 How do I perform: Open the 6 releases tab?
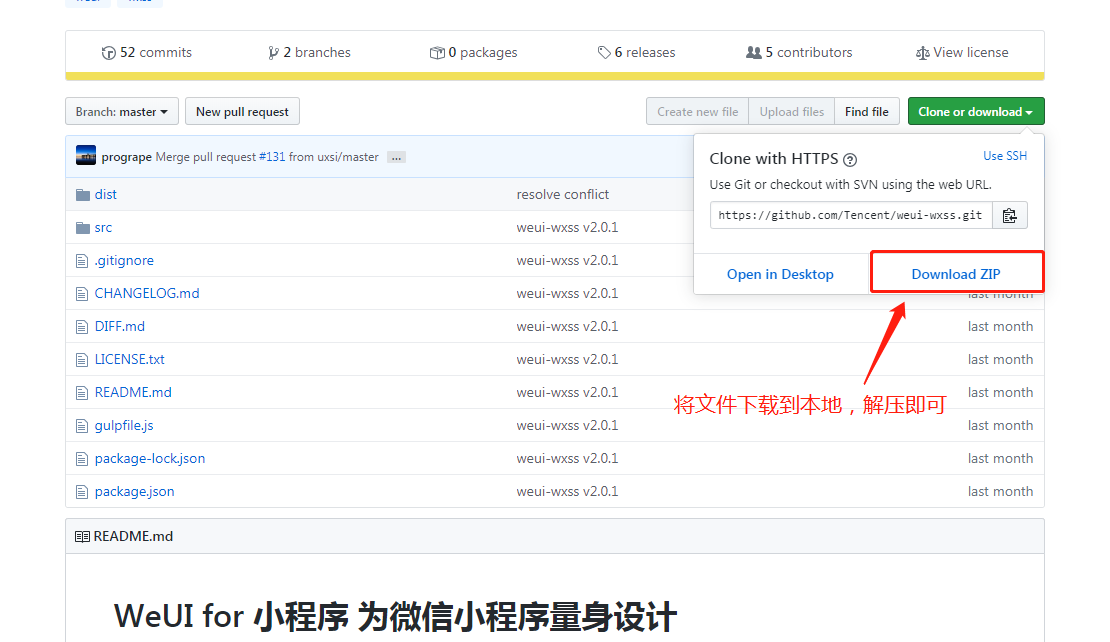click(x=636, y=52)
